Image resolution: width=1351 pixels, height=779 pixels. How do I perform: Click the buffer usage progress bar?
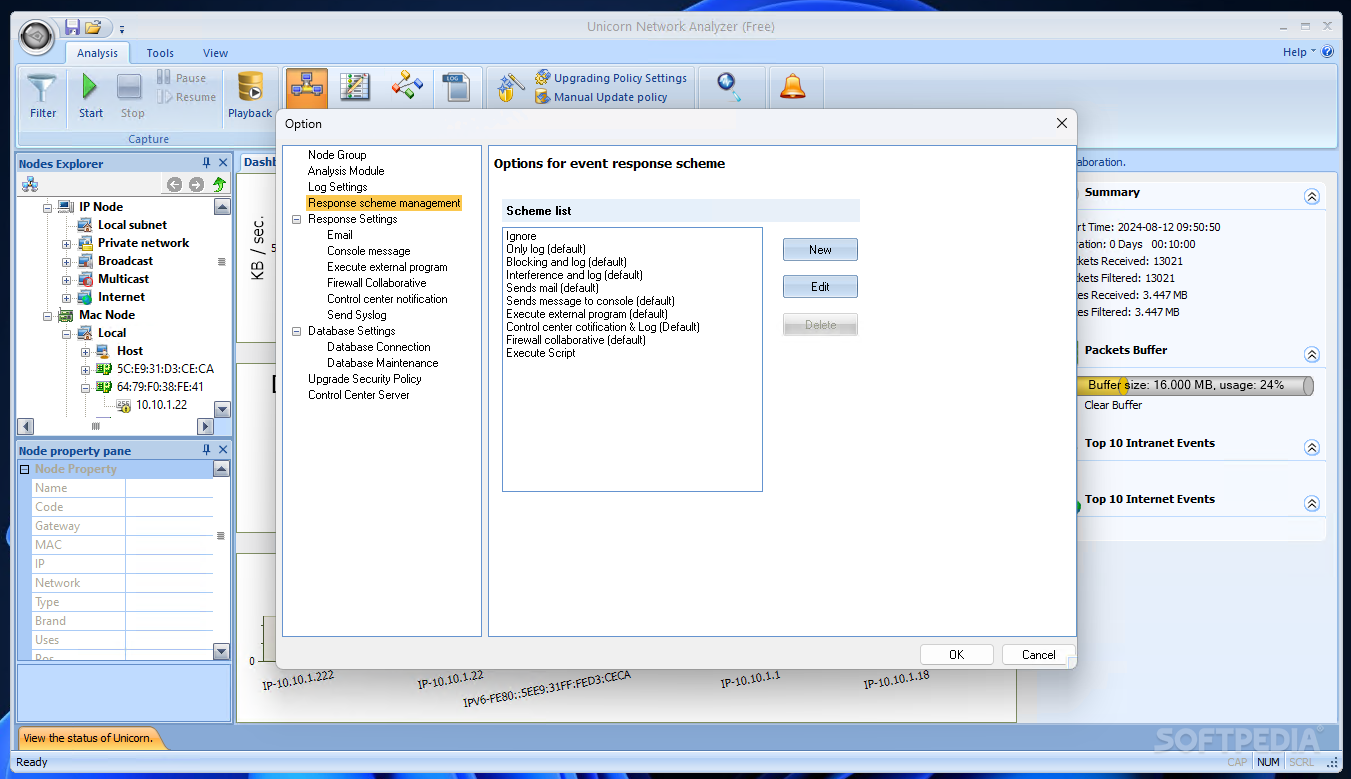tap(1194, 385)
